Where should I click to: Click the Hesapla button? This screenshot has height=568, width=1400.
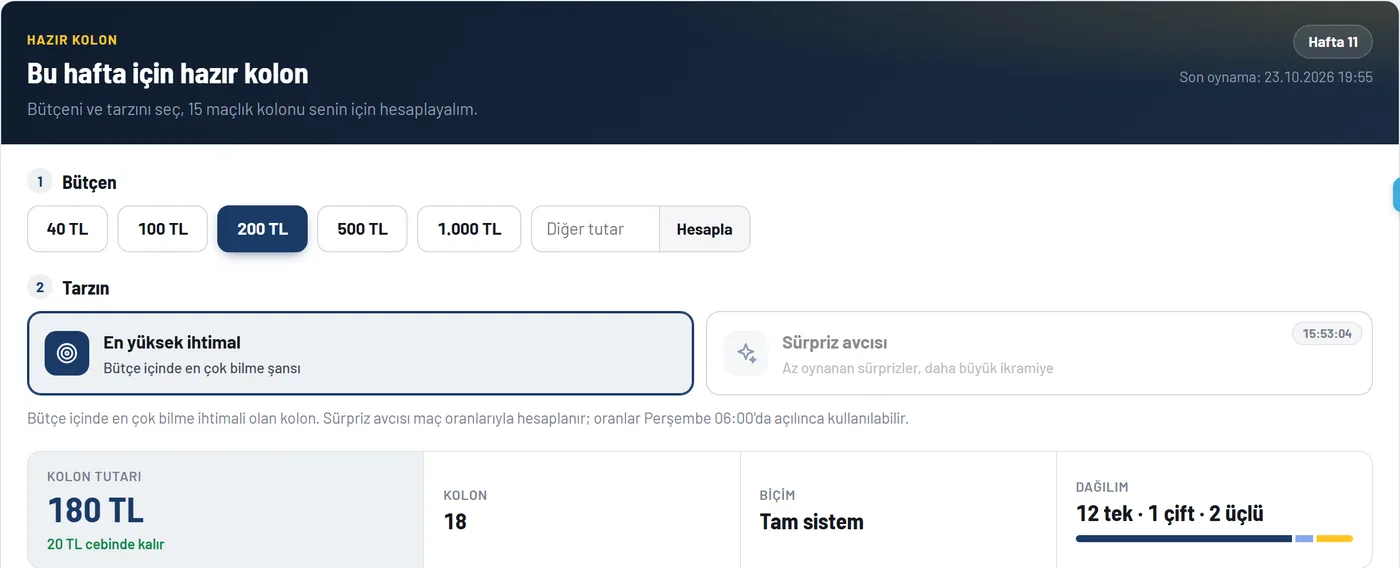(705, 229)
